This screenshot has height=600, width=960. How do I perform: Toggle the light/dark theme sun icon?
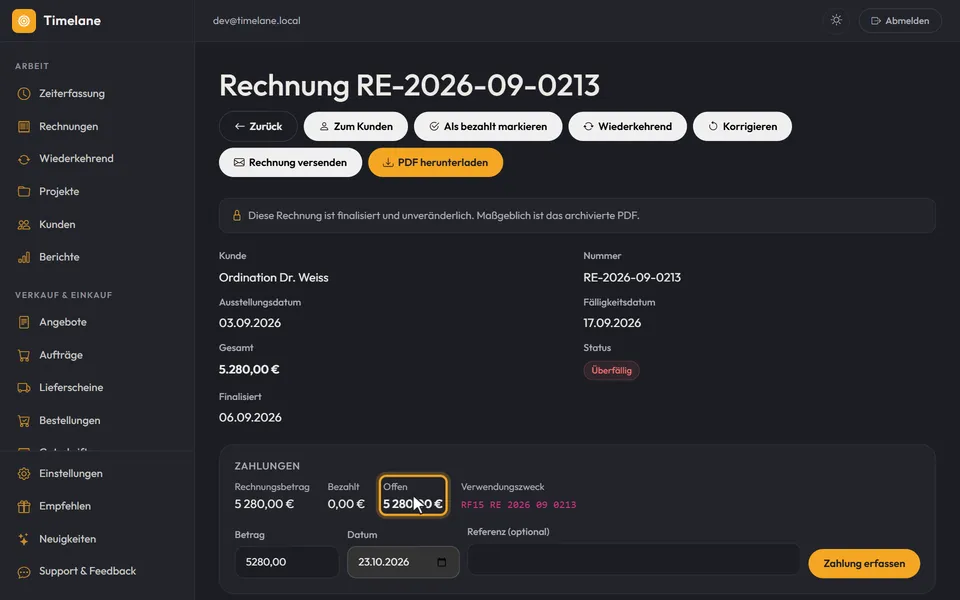coord(836,20)
